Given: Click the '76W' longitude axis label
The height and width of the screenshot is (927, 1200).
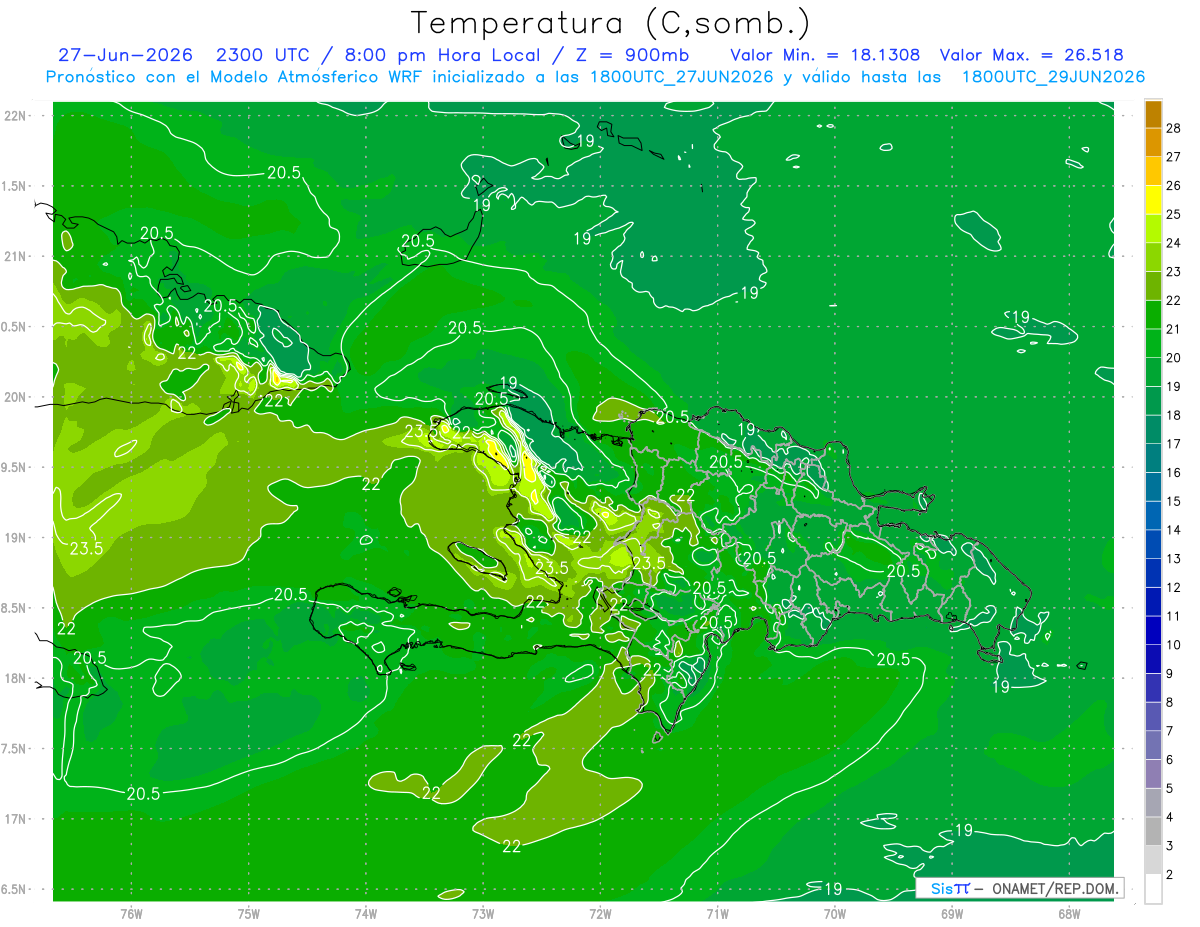Looking at the screenshot, I should 131,913.
